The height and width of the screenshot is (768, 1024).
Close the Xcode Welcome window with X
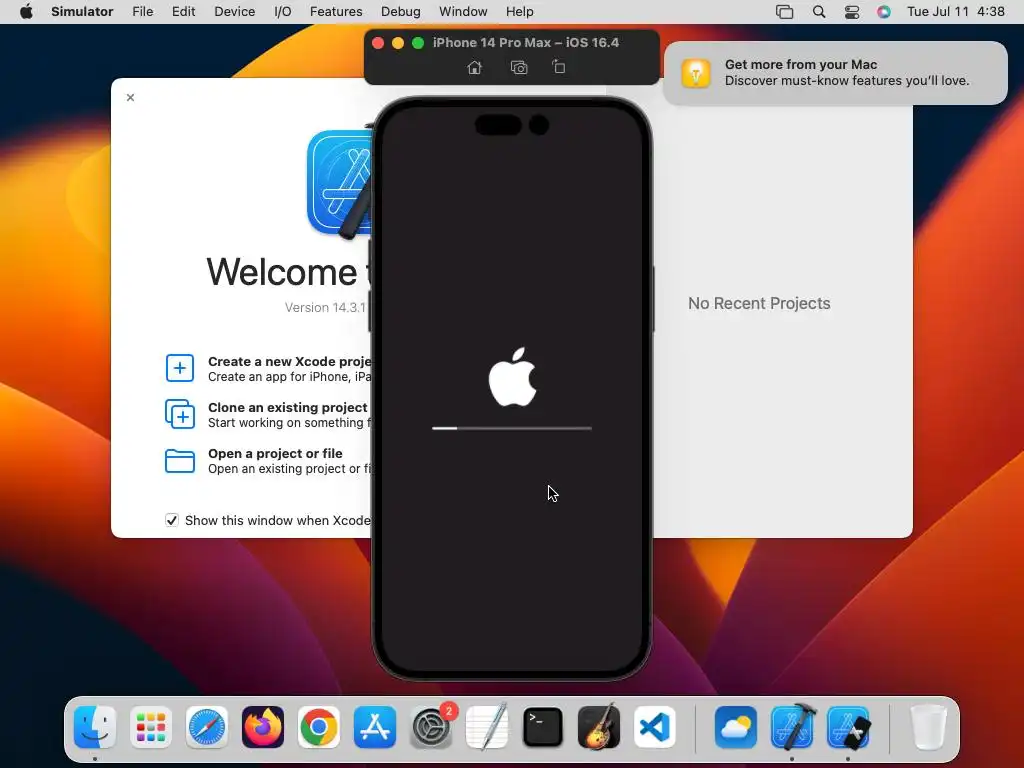pyautogui.click(x=131, y=97)
